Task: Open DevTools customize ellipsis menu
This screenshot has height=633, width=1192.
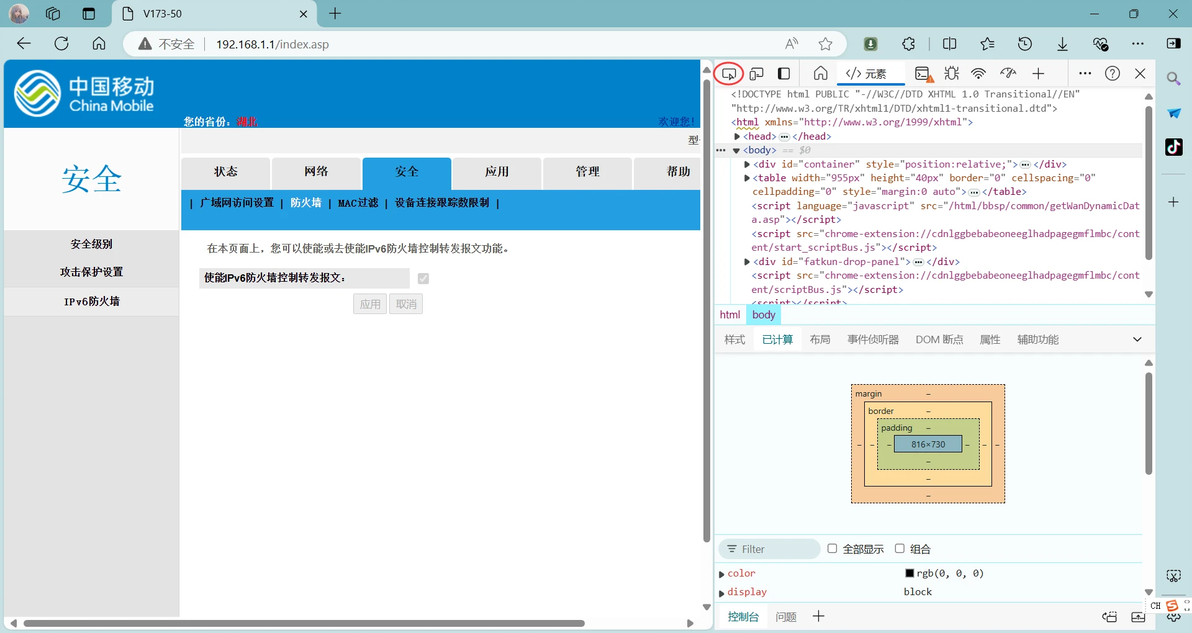Action: [1085, 74]
